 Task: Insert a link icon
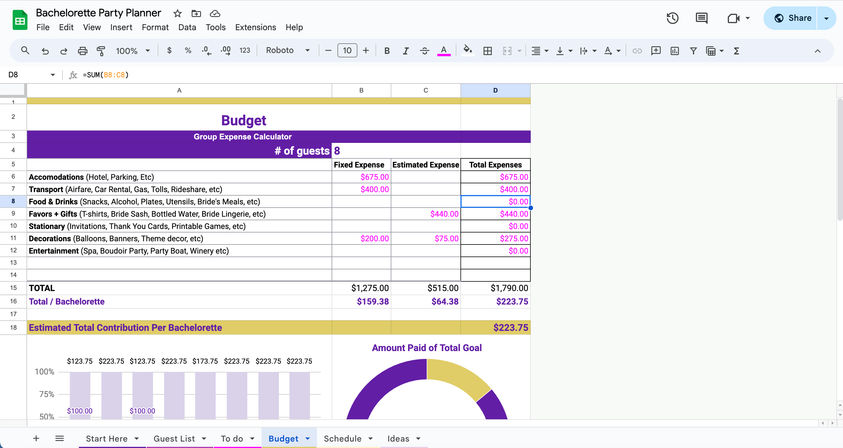point(637,51)
